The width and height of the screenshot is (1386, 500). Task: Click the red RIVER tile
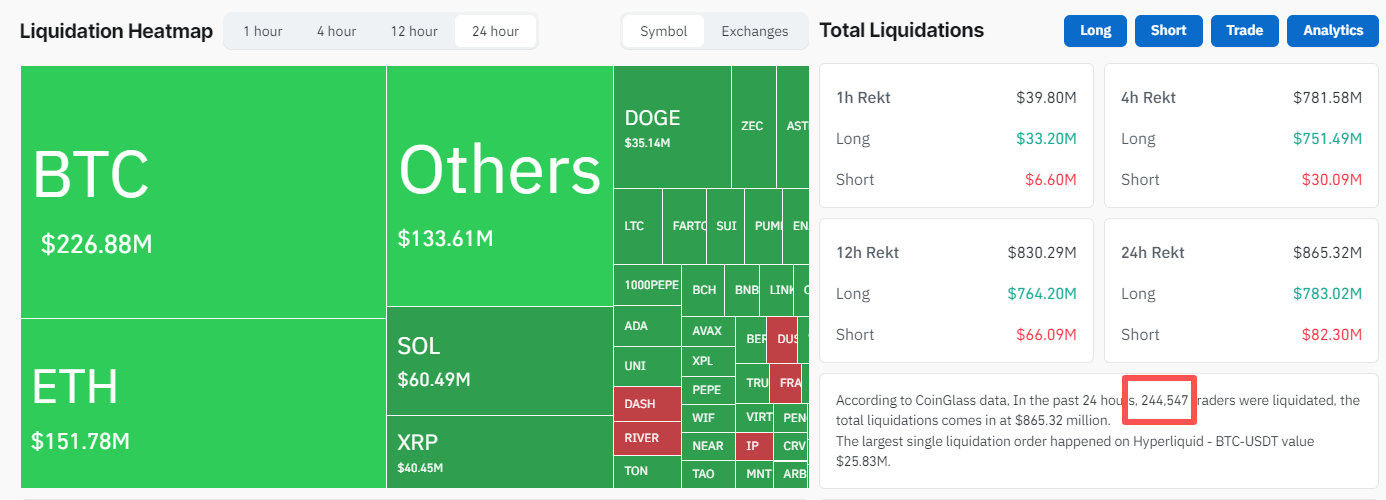point(646,438)
